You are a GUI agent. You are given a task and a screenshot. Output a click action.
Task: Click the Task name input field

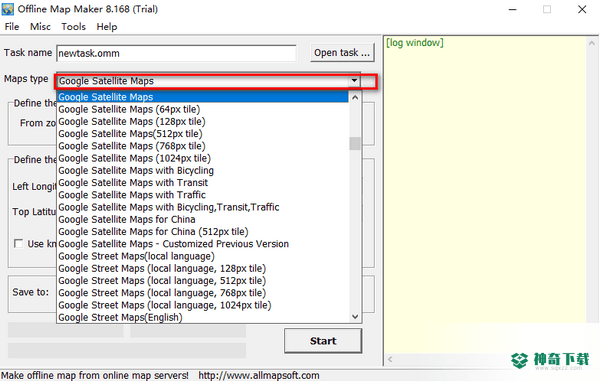[176, 53]
